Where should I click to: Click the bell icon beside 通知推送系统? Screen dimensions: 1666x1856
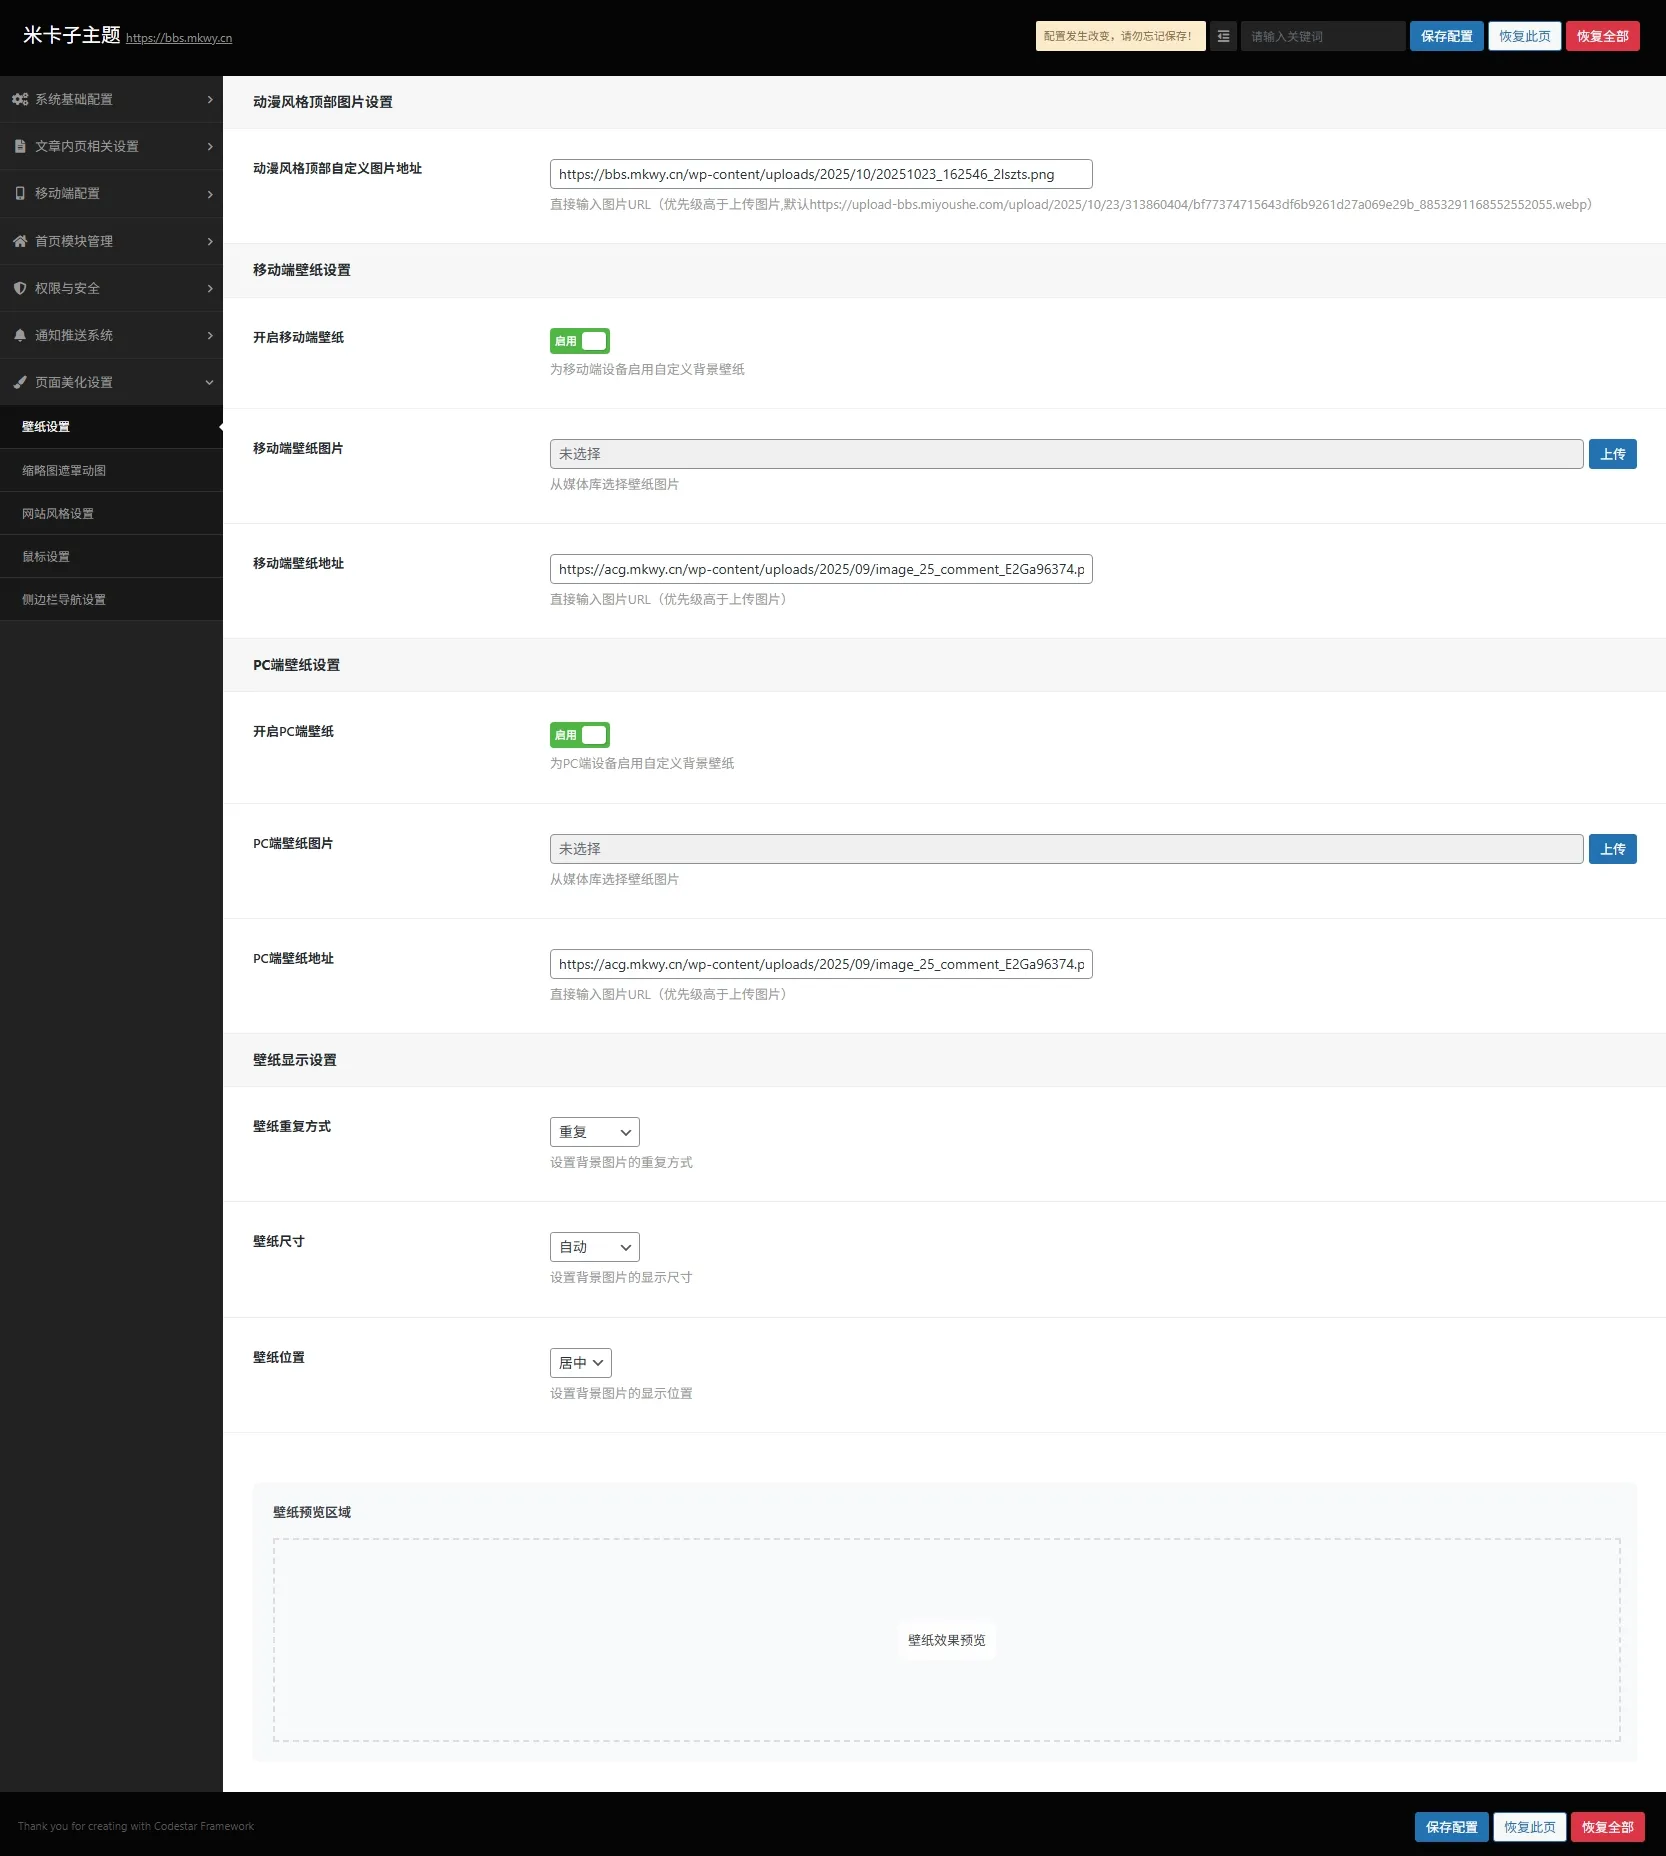[x=20, y=335]
